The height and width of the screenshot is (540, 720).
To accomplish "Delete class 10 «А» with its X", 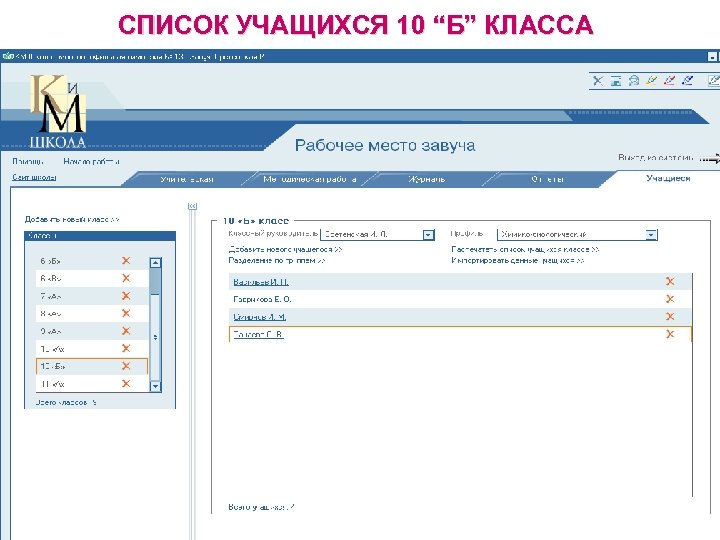I will (126, 348).
